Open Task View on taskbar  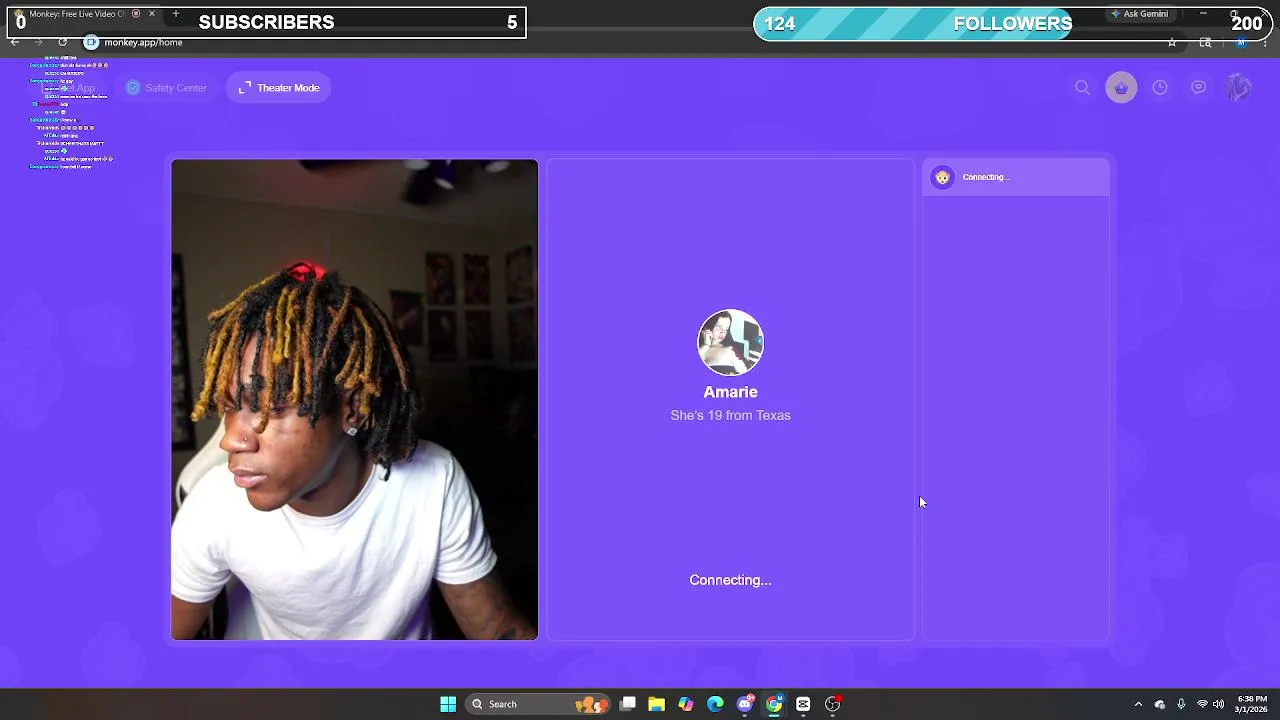point(628,704)
